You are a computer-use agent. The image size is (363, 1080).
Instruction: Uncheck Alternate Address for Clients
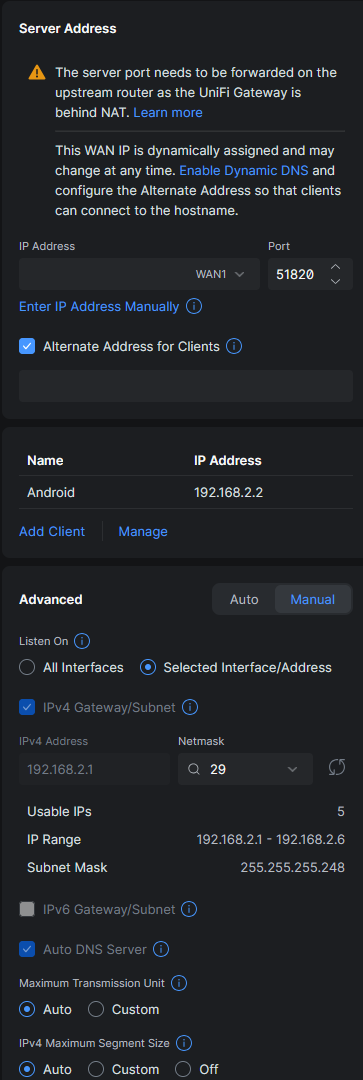(x=27, y=346)
